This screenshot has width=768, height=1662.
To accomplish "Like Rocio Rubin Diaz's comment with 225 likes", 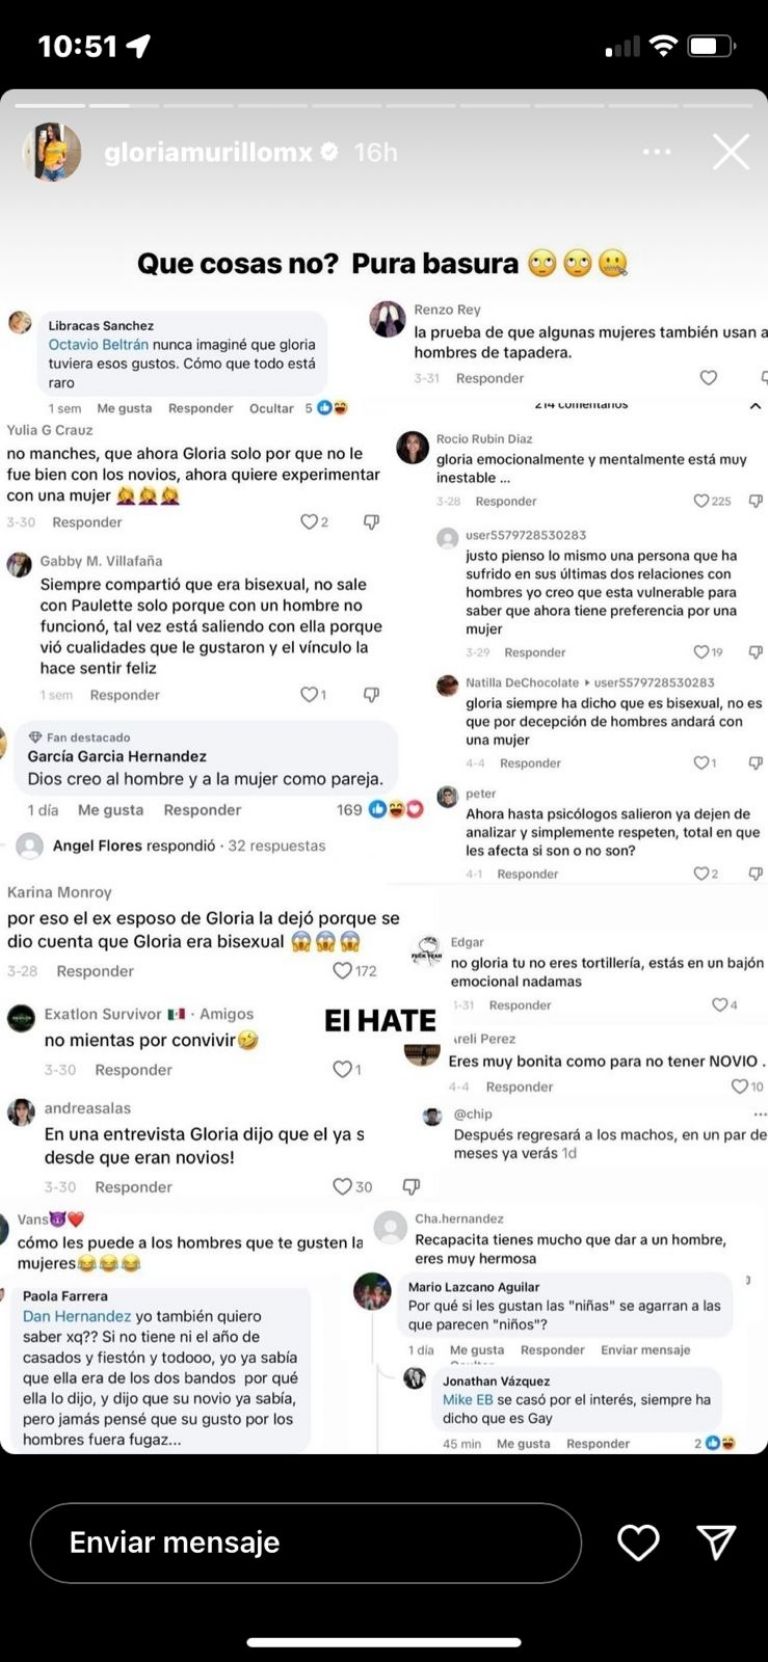I will 701,501.
